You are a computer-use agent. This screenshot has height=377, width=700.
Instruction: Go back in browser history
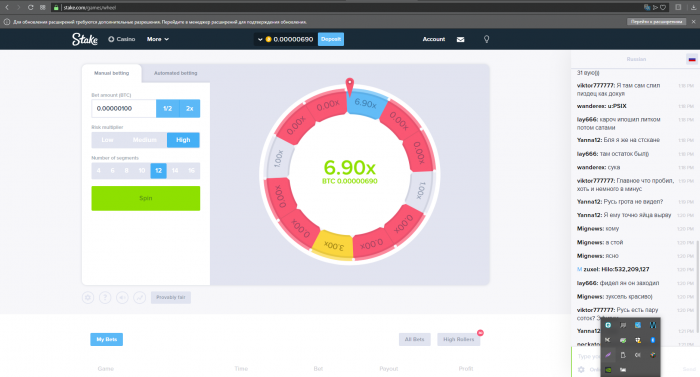[7, 7]
